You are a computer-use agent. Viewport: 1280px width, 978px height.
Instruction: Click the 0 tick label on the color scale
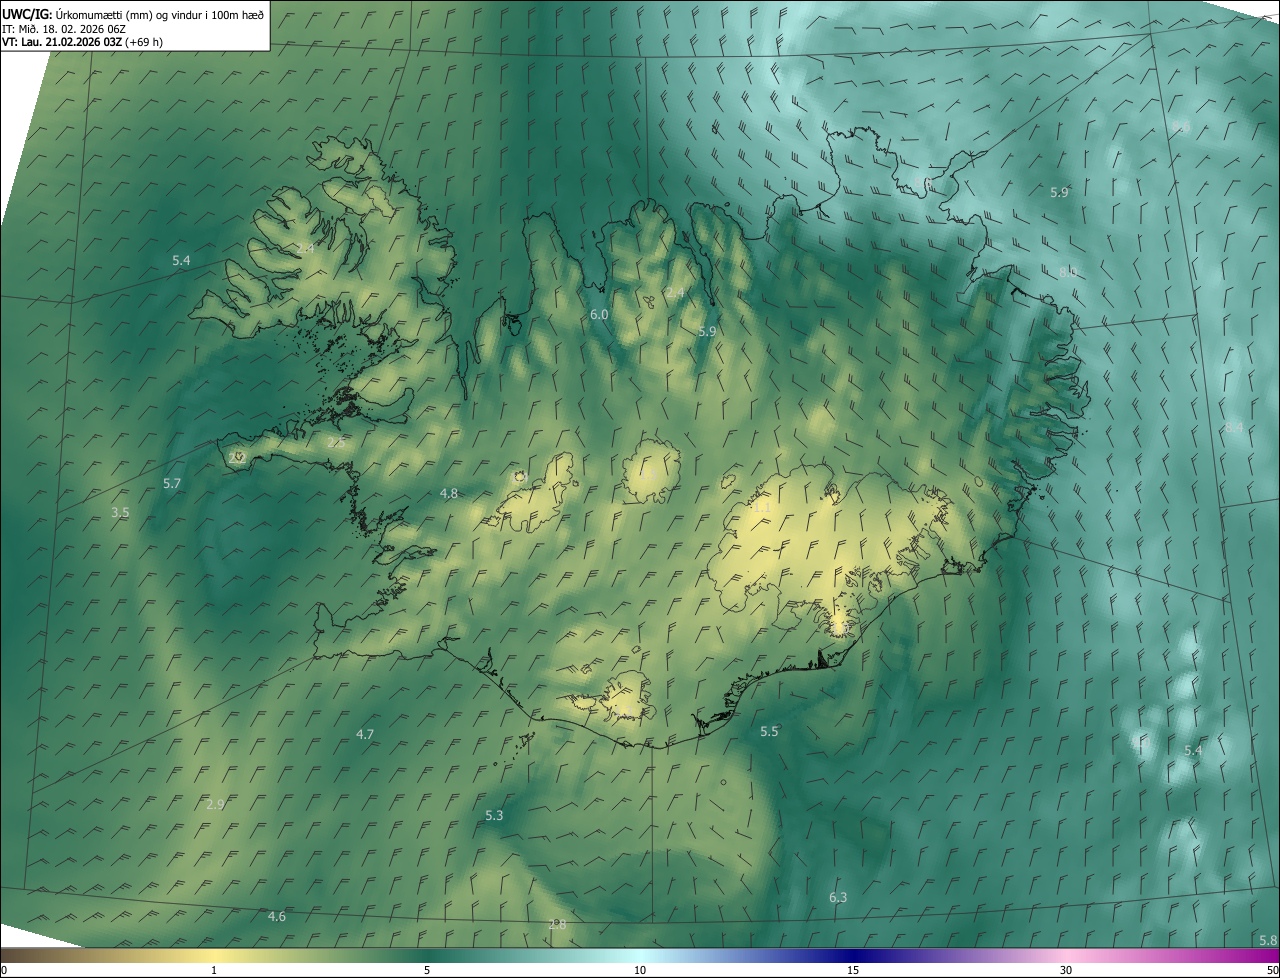(x=3, y=971)
